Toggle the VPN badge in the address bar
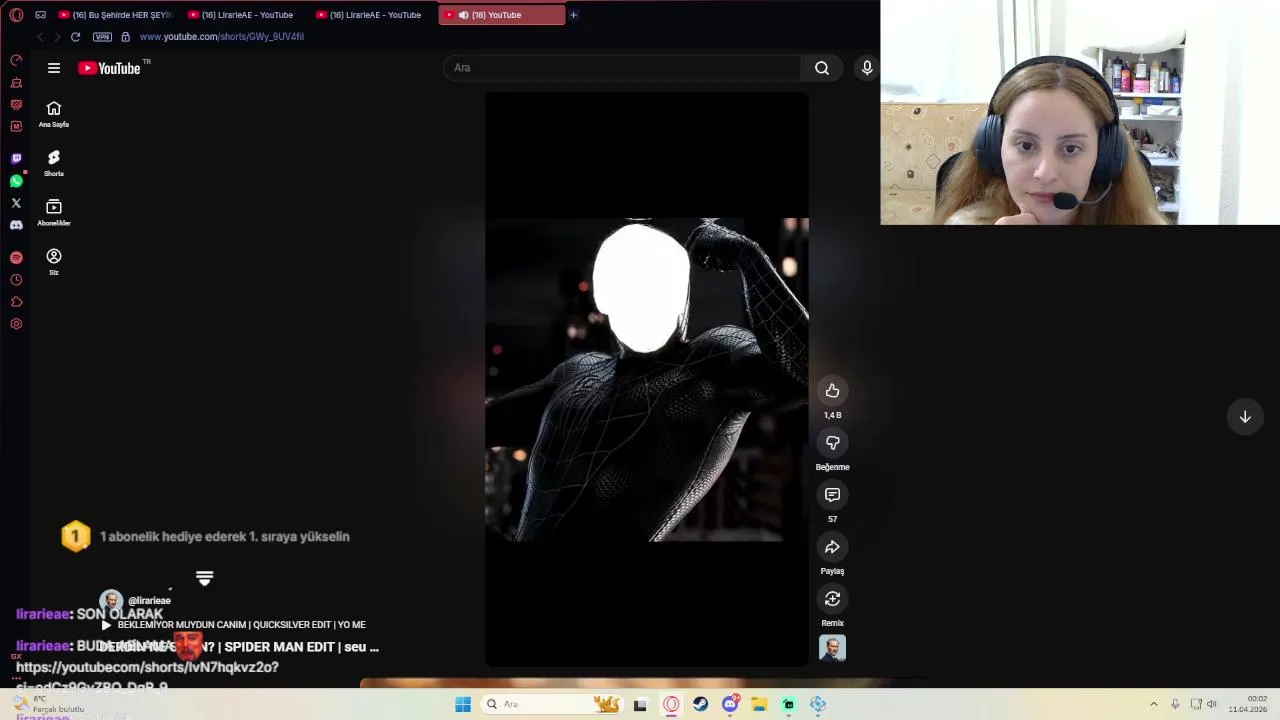This screenshot has height=720, width=1280. [102, 37]
